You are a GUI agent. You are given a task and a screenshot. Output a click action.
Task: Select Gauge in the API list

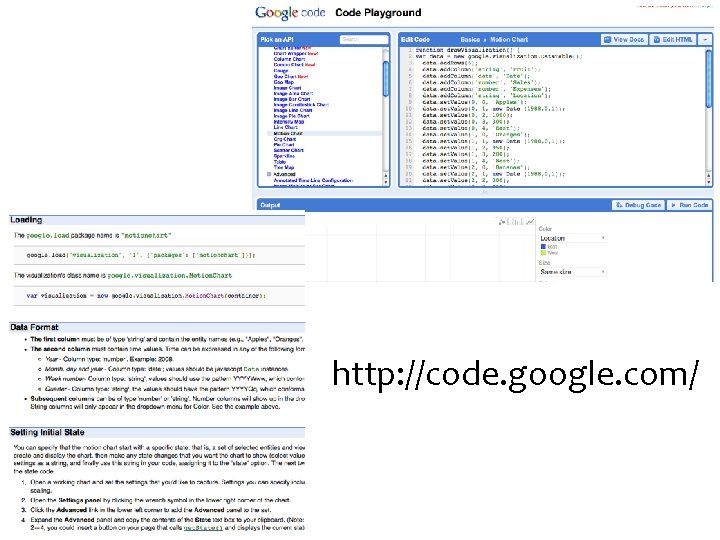point(281,71)
